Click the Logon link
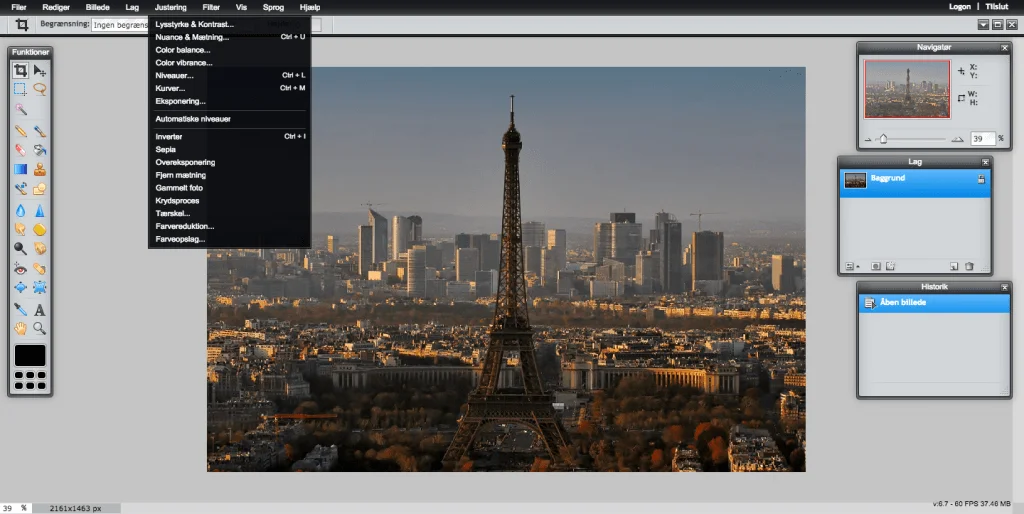 (960, 7)
